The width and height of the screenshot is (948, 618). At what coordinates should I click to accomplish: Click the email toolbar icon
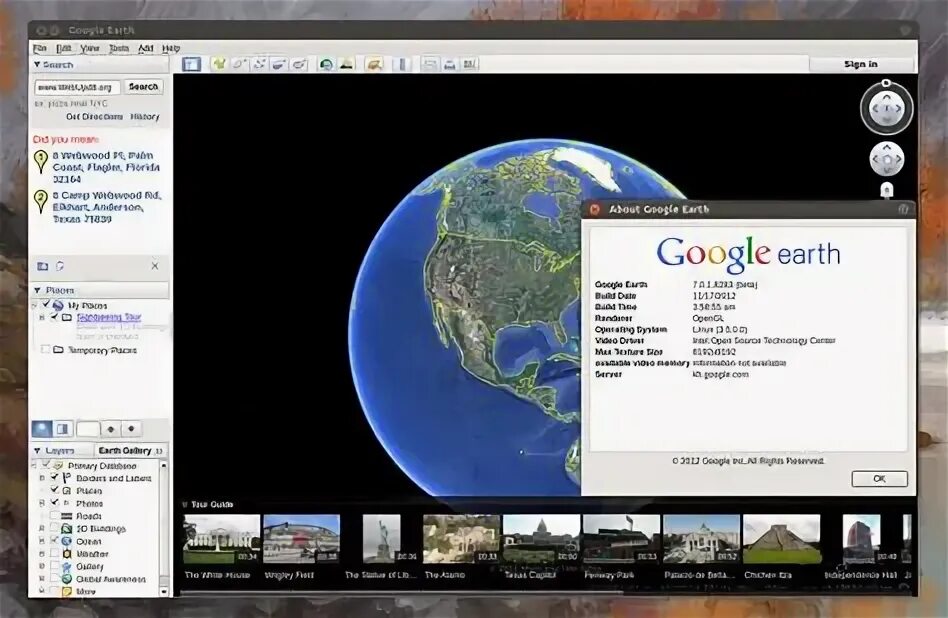click(x=430, y=63)
